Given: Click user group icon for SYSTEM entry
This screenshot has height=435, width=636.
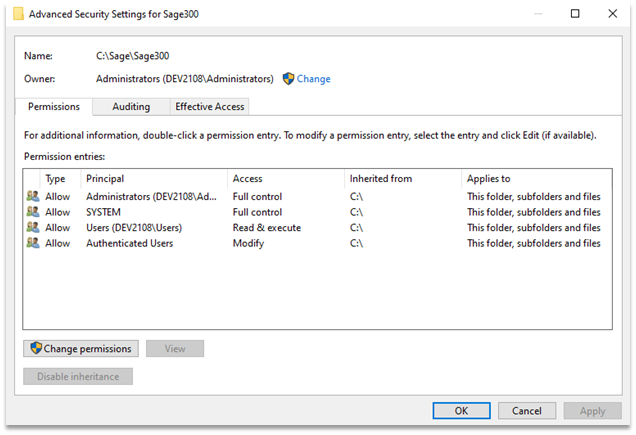Looking at the screenshot, I should [33, 212].
